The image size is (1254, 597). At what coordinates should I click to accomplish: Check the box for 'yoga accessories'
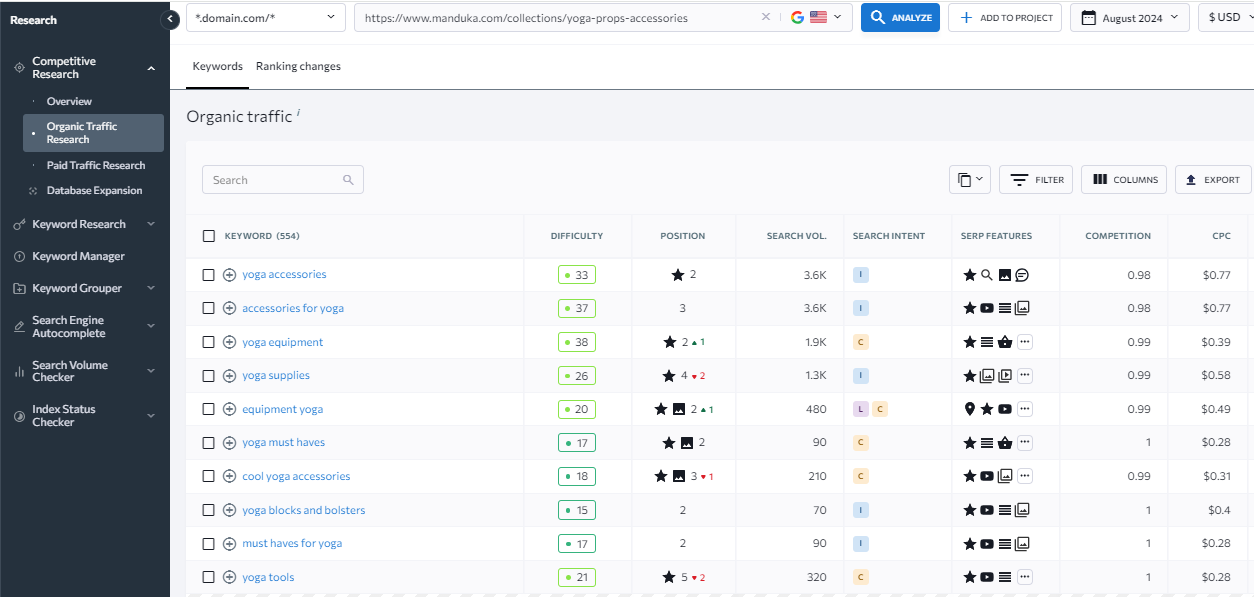point(209,275)
